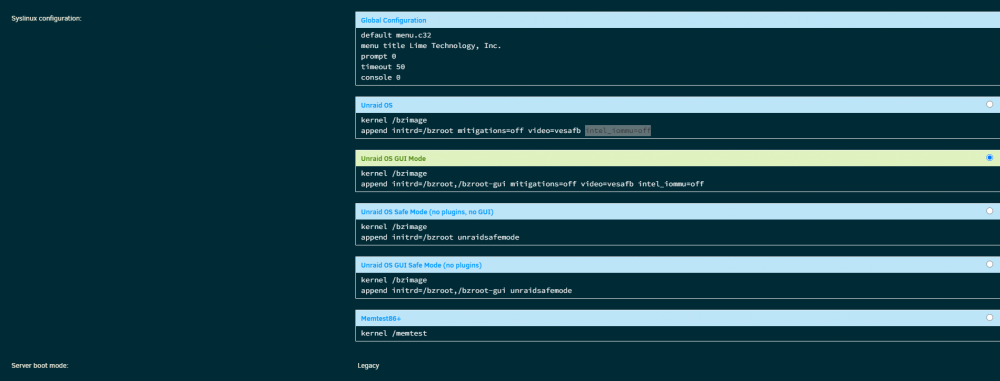The width and height of the screenshot is (1000, 381).
Task: Click the 'menu title Lime Technology, Inc.' line
Action: tap(431, 46)
